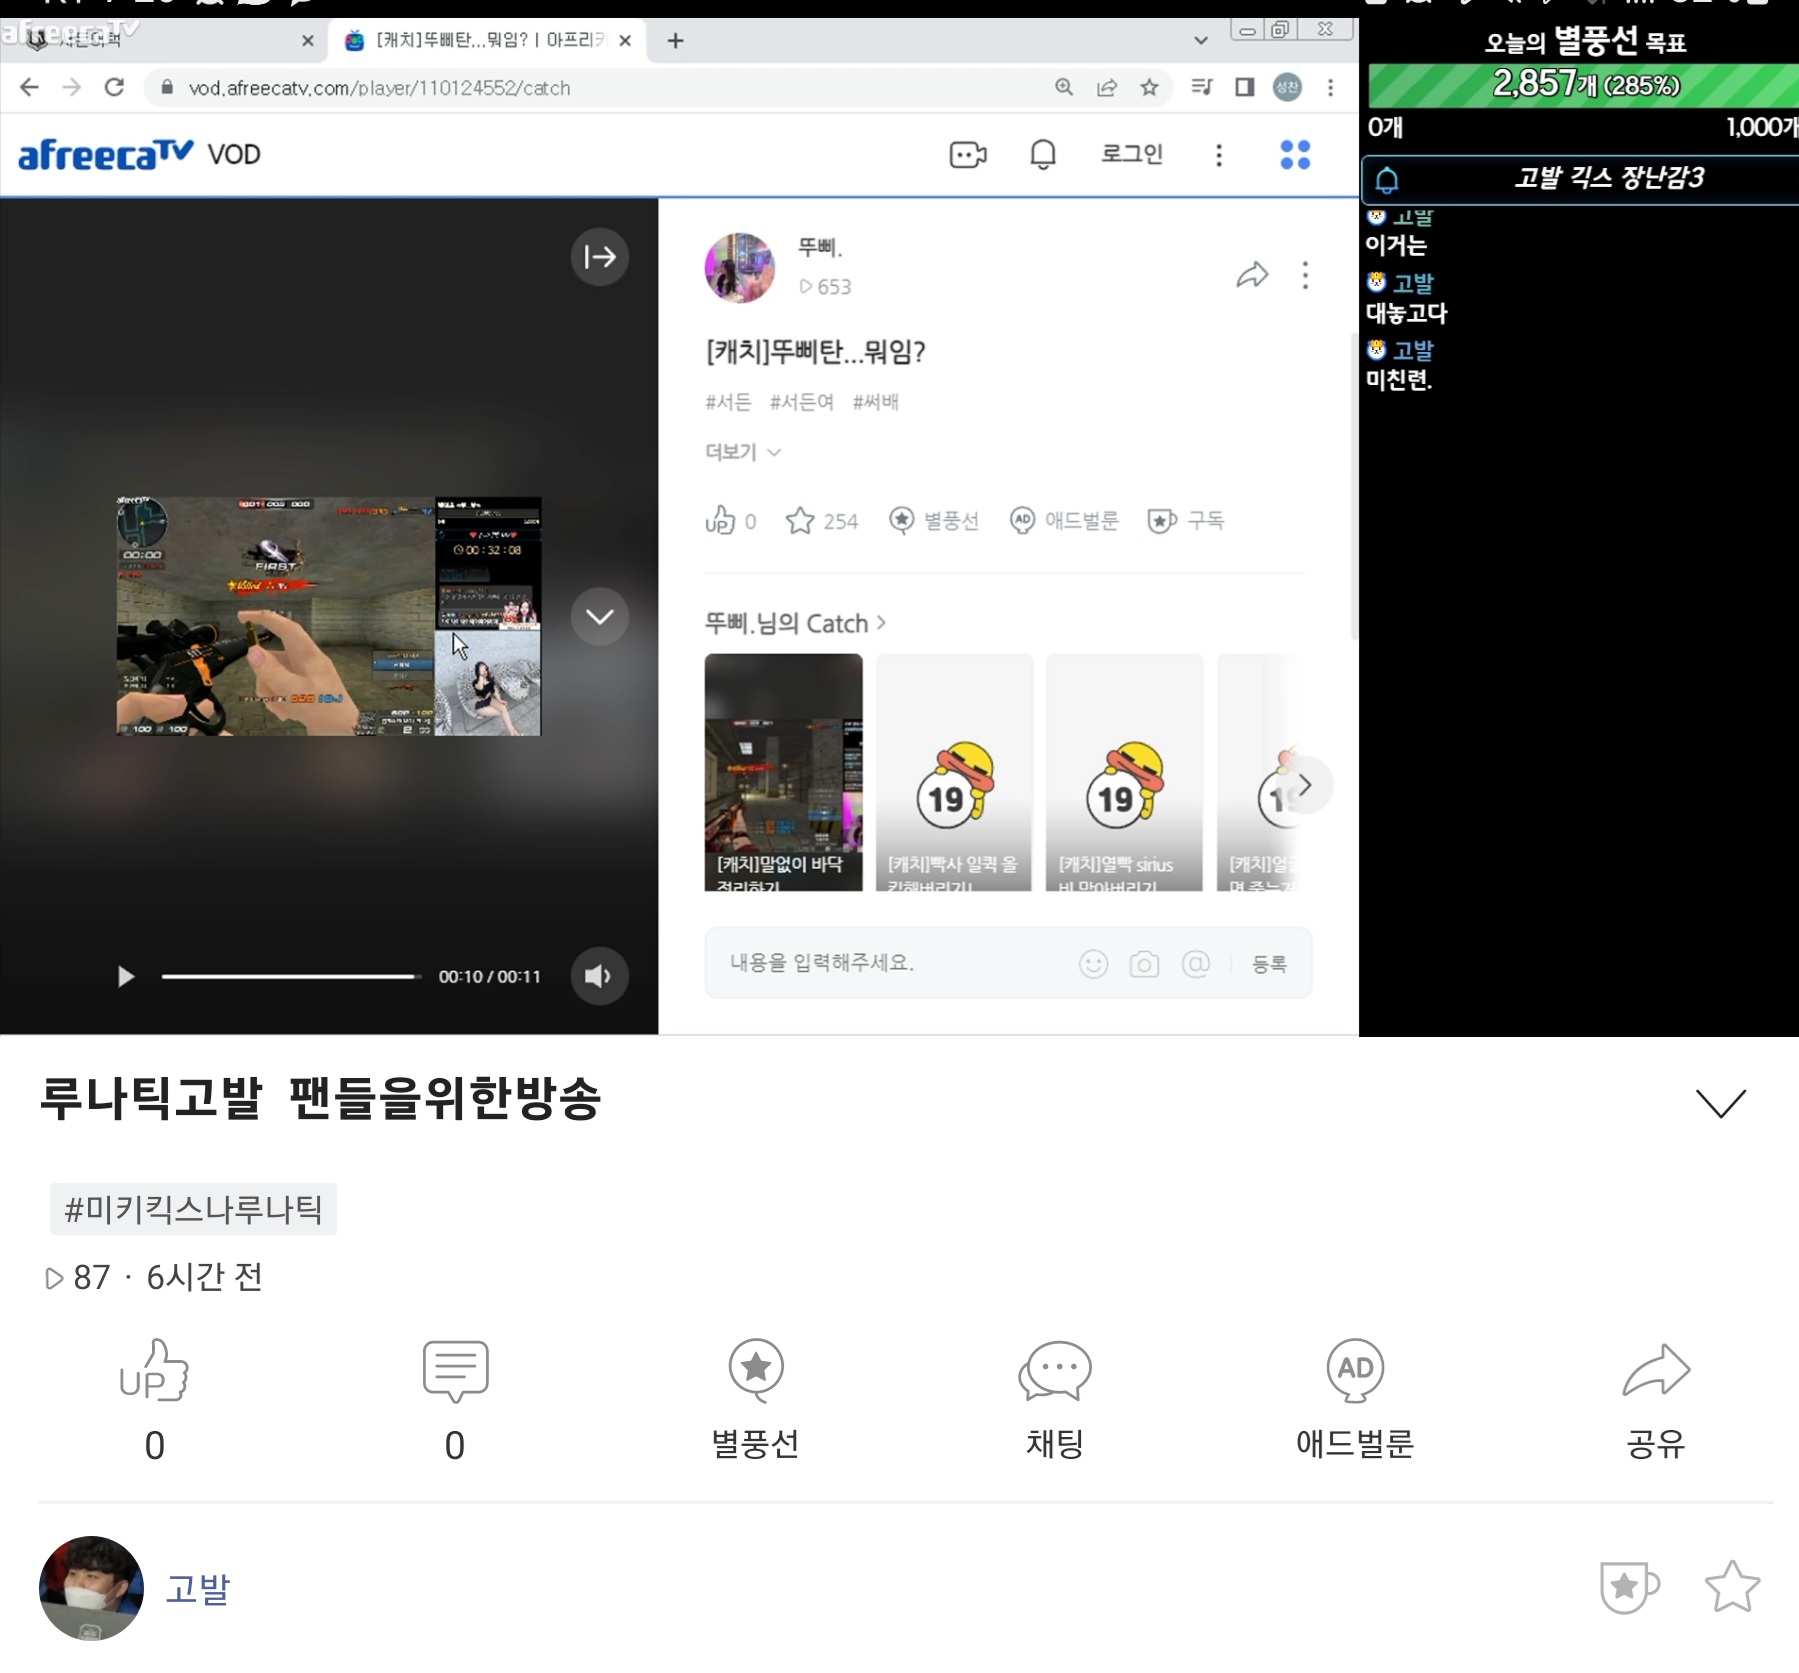Open the 채팅 chat icon

[1055, 1371]
